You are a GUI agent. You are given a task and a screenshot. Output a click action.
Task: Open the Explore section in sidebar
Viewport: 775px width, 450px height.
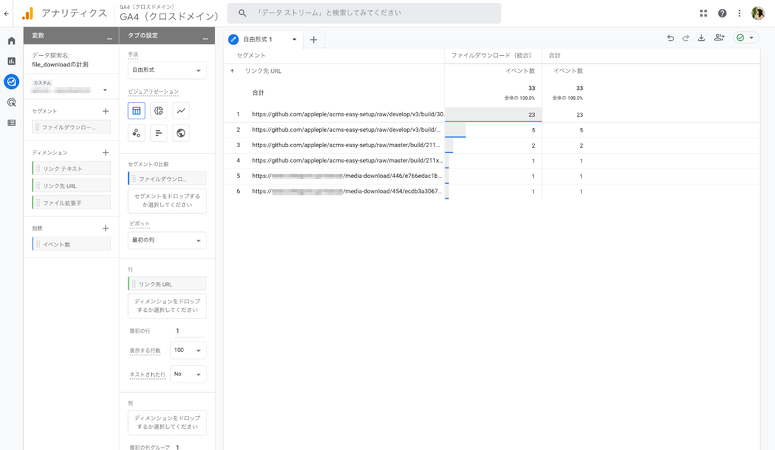(x=12, y=82)
